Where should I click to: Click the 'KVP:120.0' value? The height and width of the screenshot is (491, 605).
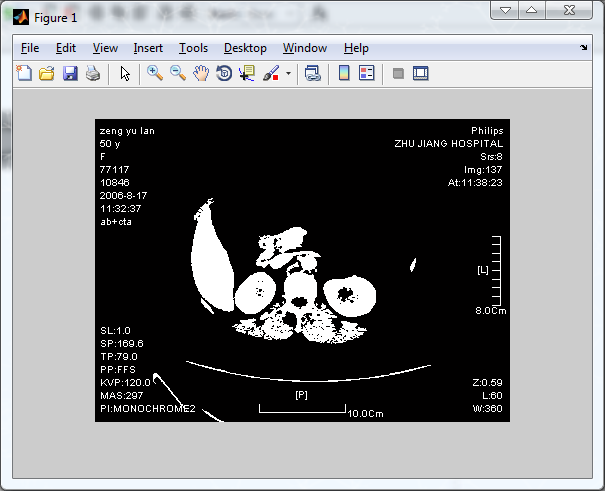click(x=125, y=383)
